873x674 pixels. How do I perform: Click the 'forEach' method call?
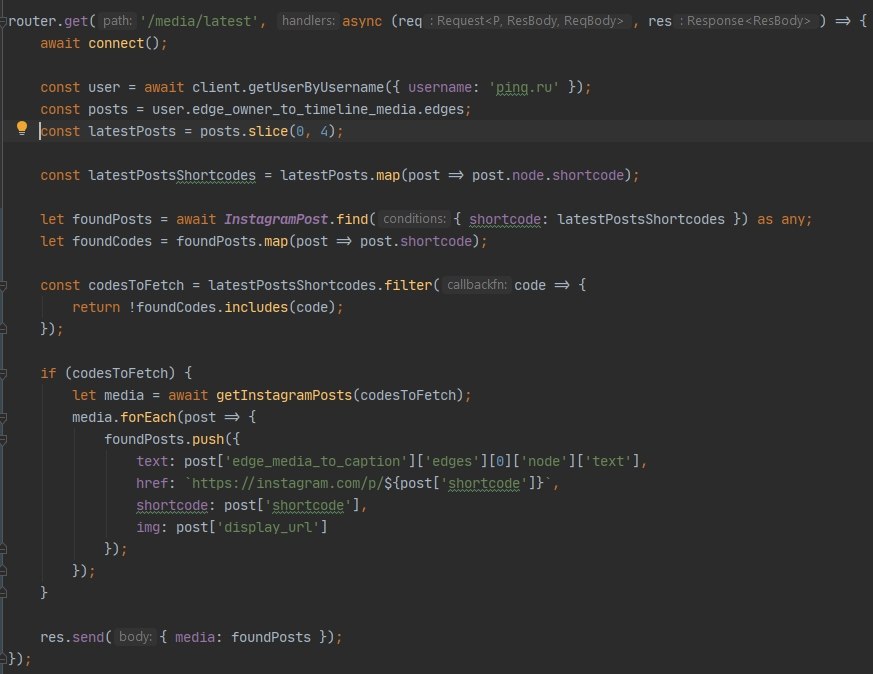(148, 417)
